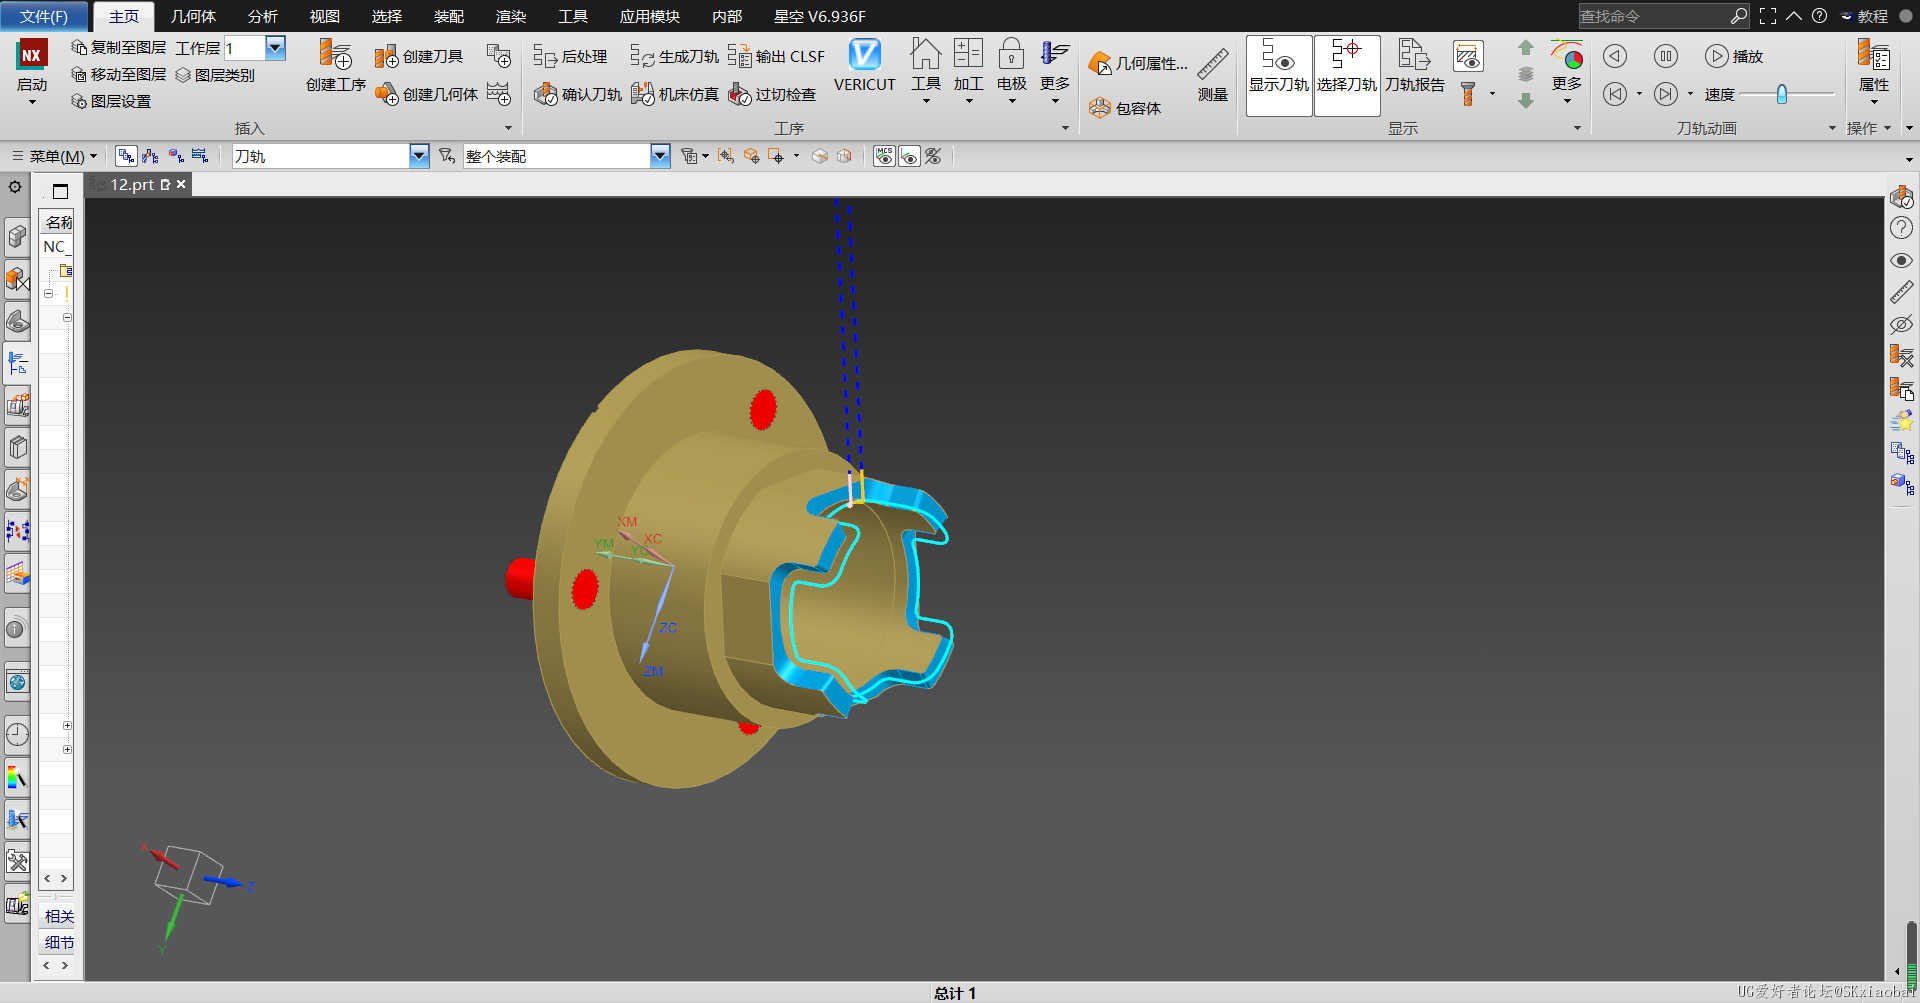Viewport: 1920px width, 1003px height.
Task: Click the Create Tool (创建刀具) button
Action: click(419, 57)
